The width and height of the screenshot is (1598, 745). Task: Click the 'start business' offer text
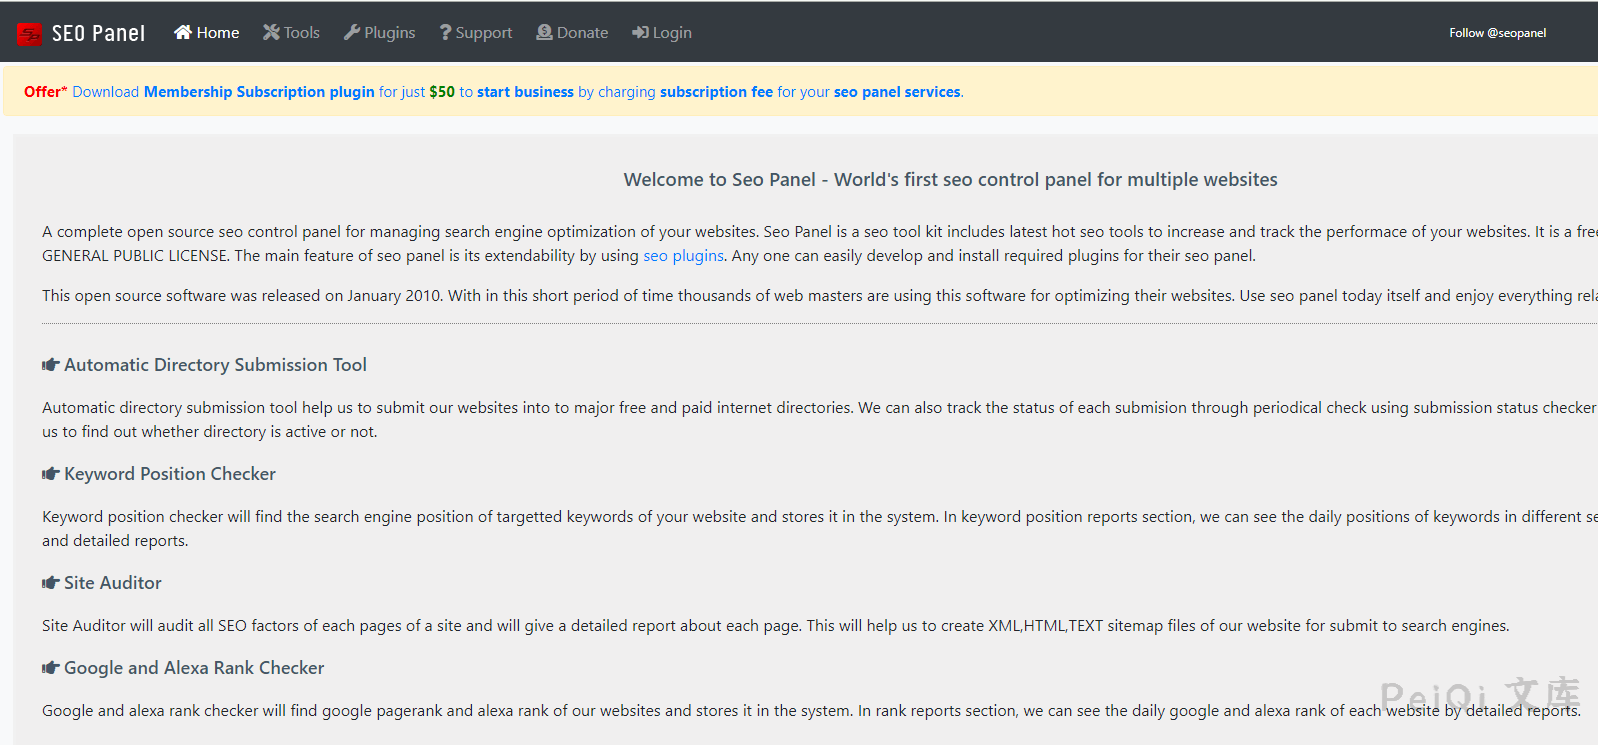(x=525, y=92)
